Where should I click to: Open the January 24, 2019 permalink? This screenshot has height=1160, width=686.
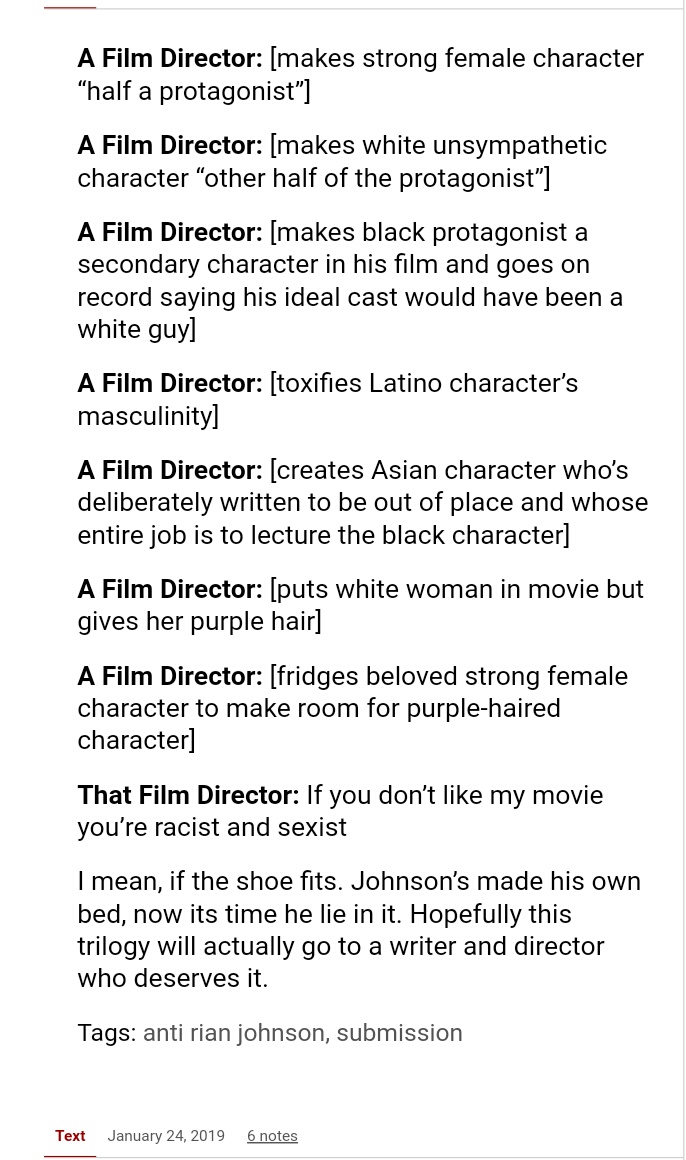pos(166,1136)
